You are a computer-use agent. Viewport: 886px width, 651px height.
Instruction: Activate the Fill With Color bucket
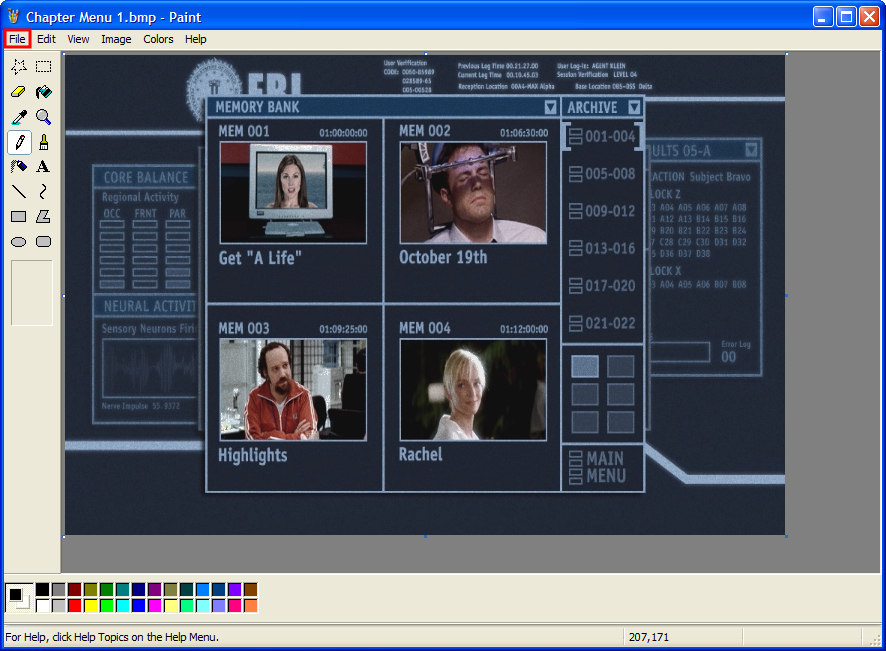(x=44, y=92)
